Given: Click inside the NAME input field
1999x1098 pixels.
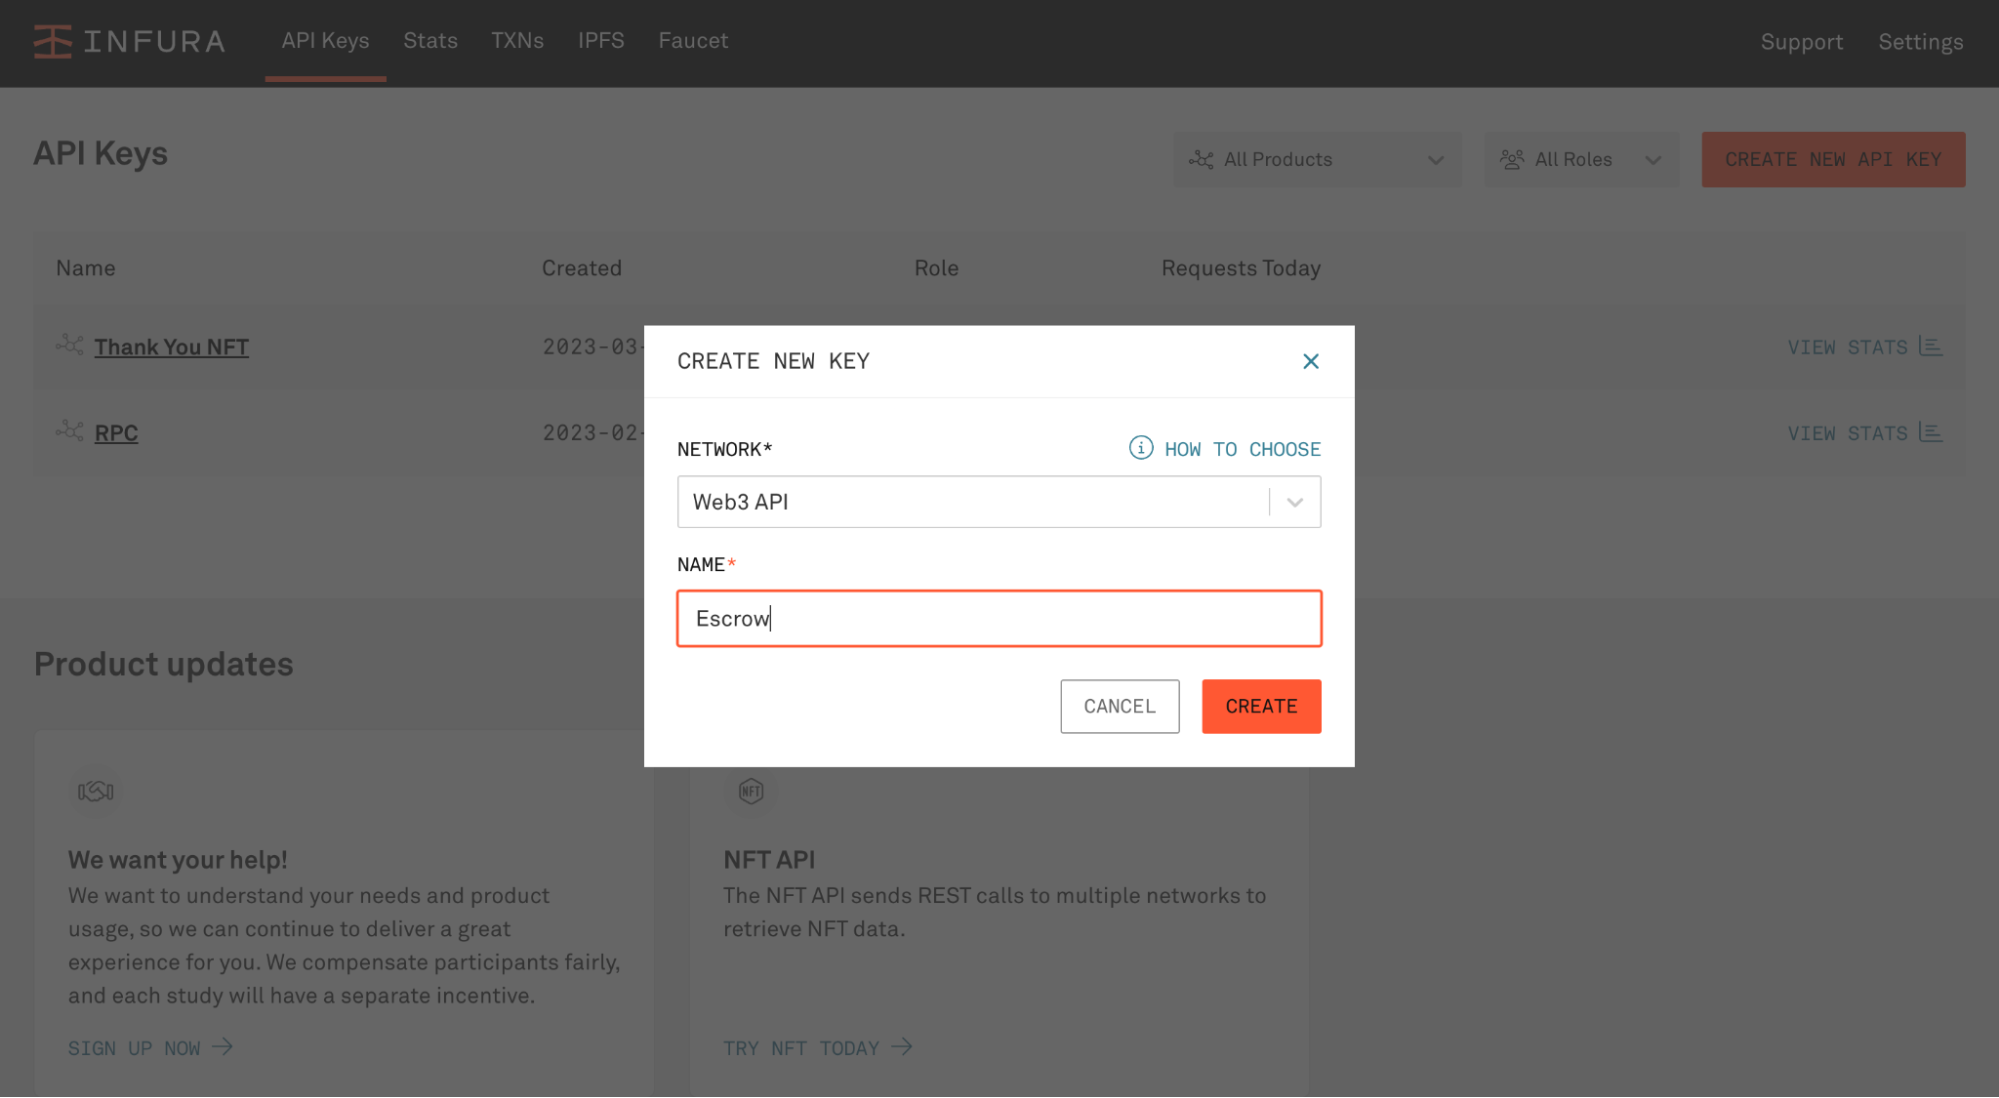Looking at the screenshot, I should tap(998, 618).
